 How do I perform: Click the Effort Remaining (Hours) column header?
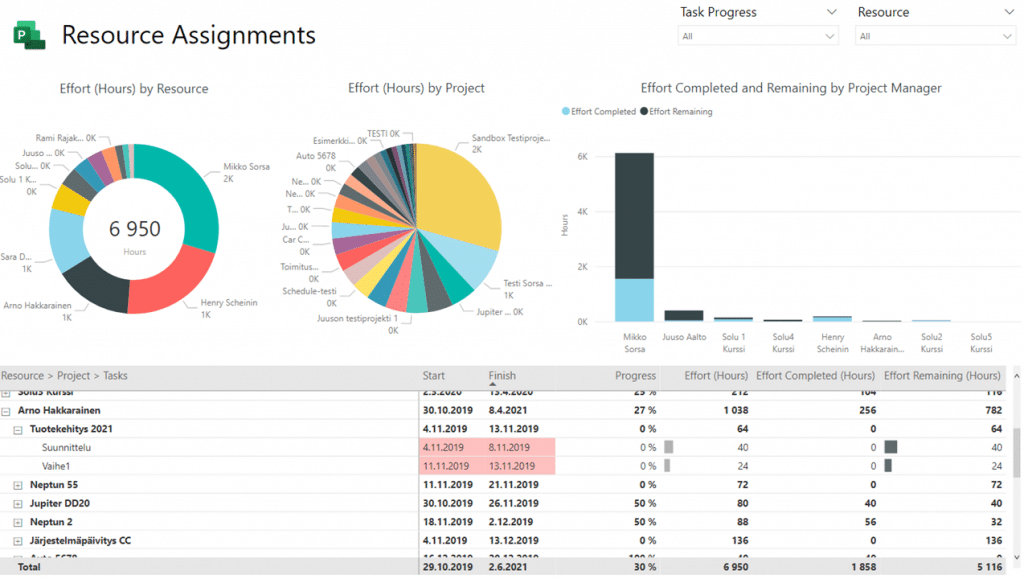(x=942, y=376)
